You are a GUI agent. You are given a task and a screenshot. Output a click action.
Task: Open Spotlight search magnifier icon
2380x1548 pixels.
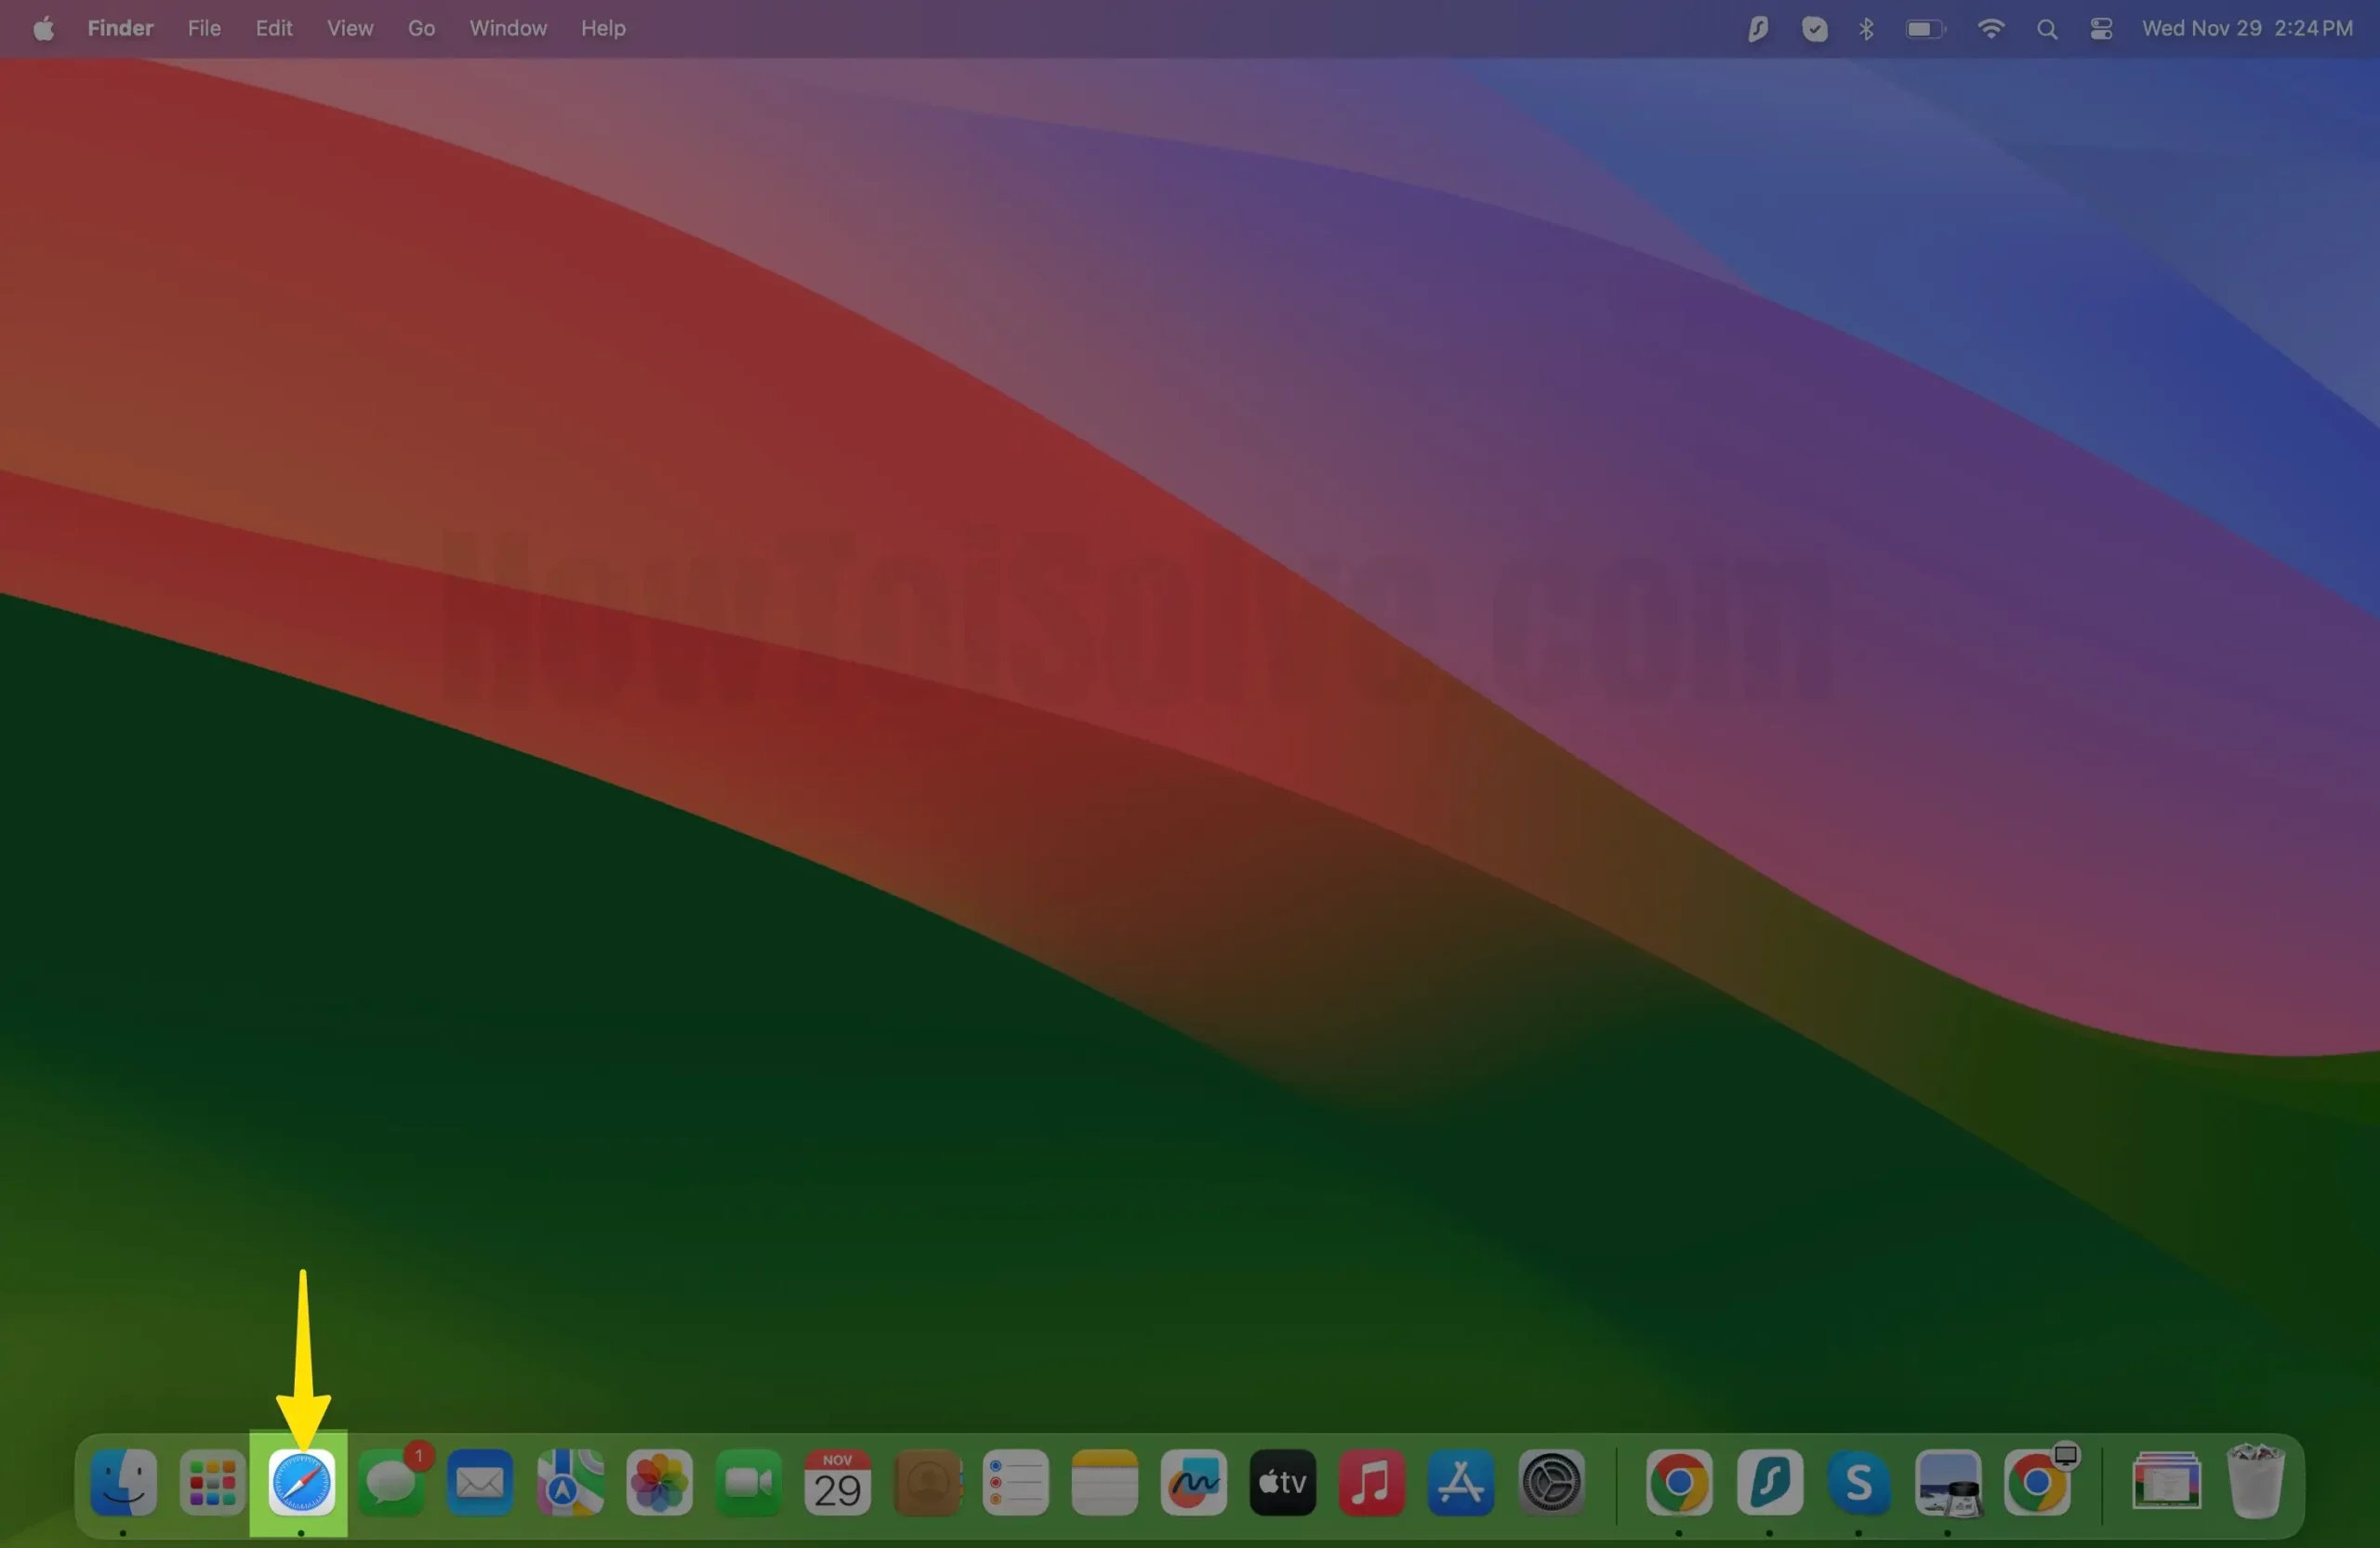2046,28
